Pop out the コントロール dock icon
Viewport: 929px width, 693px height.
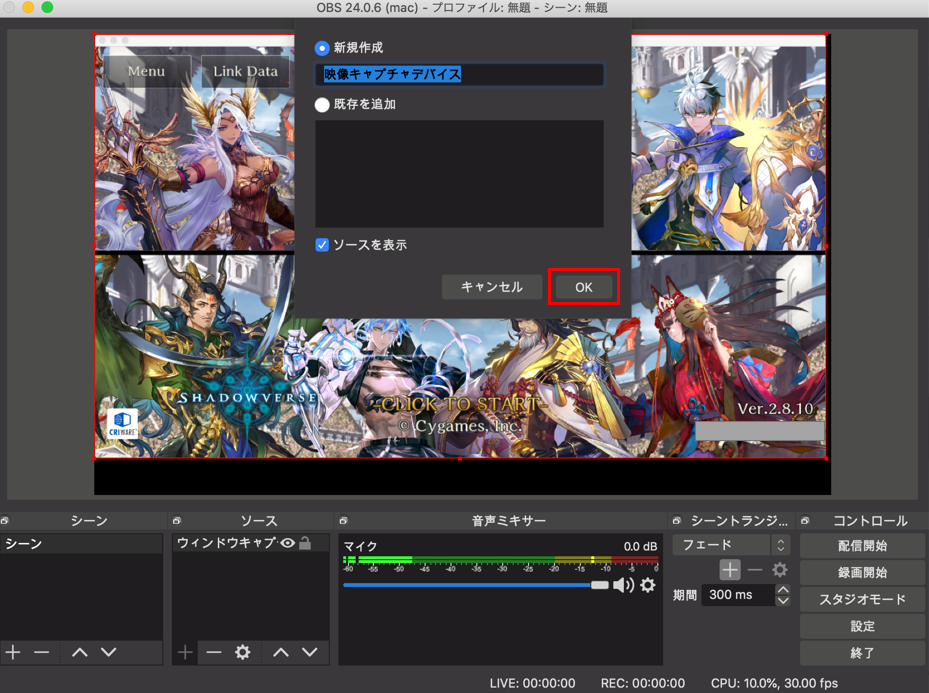click(805, 521)
